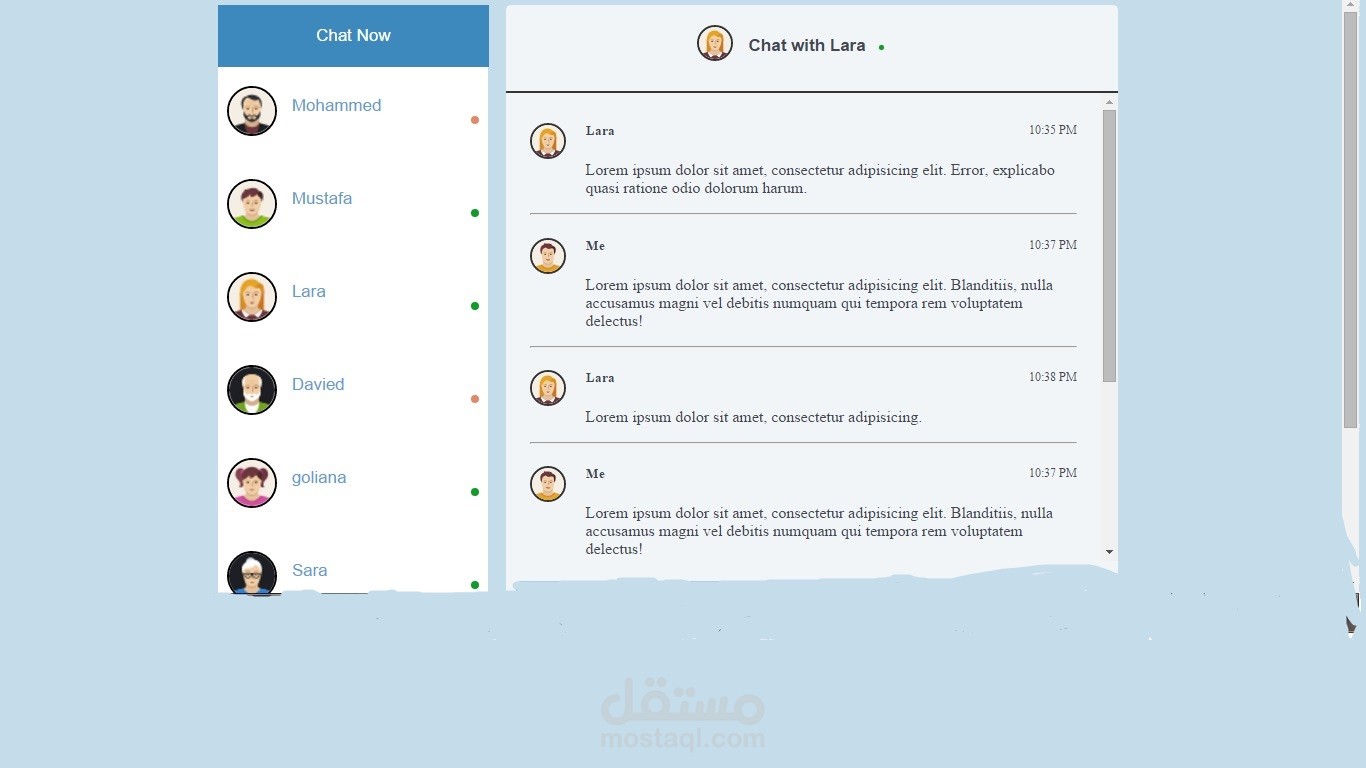Click the avatar beside Lara's 10:35 PM message

[x=547, y=140]
